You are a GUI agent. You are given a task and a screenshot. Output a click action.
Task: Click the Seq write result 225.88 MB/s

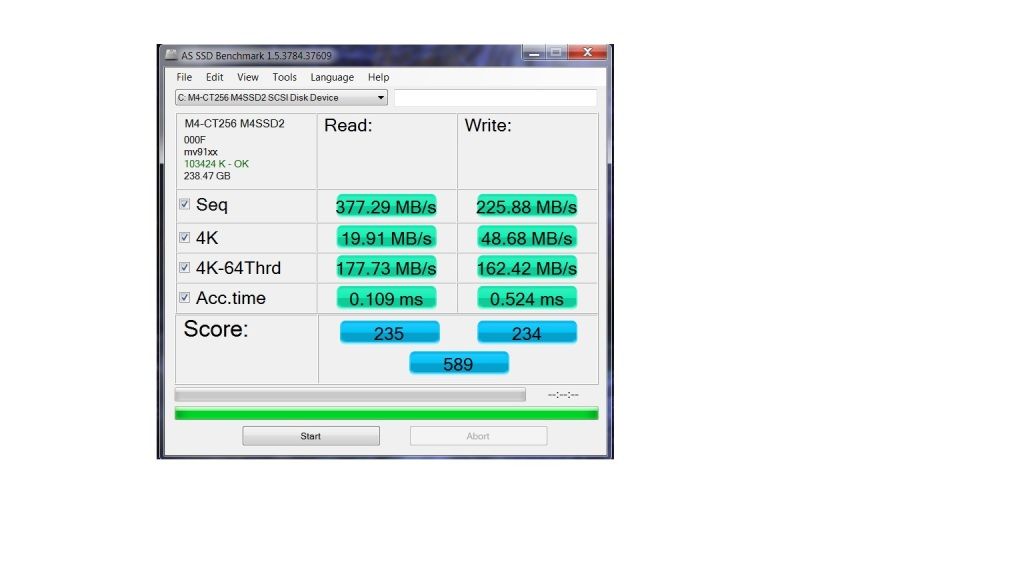[x=526, y=206]
